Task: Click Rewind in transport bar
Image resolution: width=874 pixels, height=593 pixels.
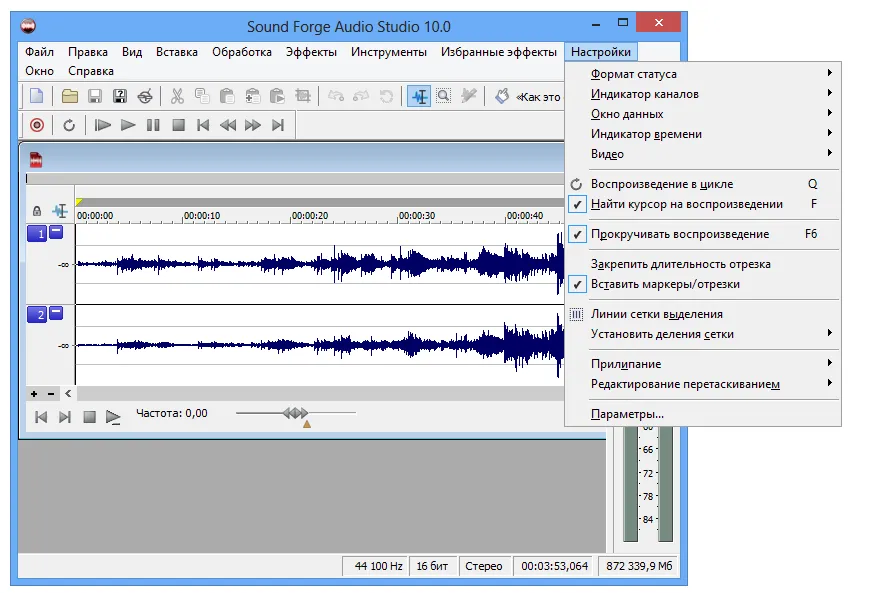Action: [227, 125]
